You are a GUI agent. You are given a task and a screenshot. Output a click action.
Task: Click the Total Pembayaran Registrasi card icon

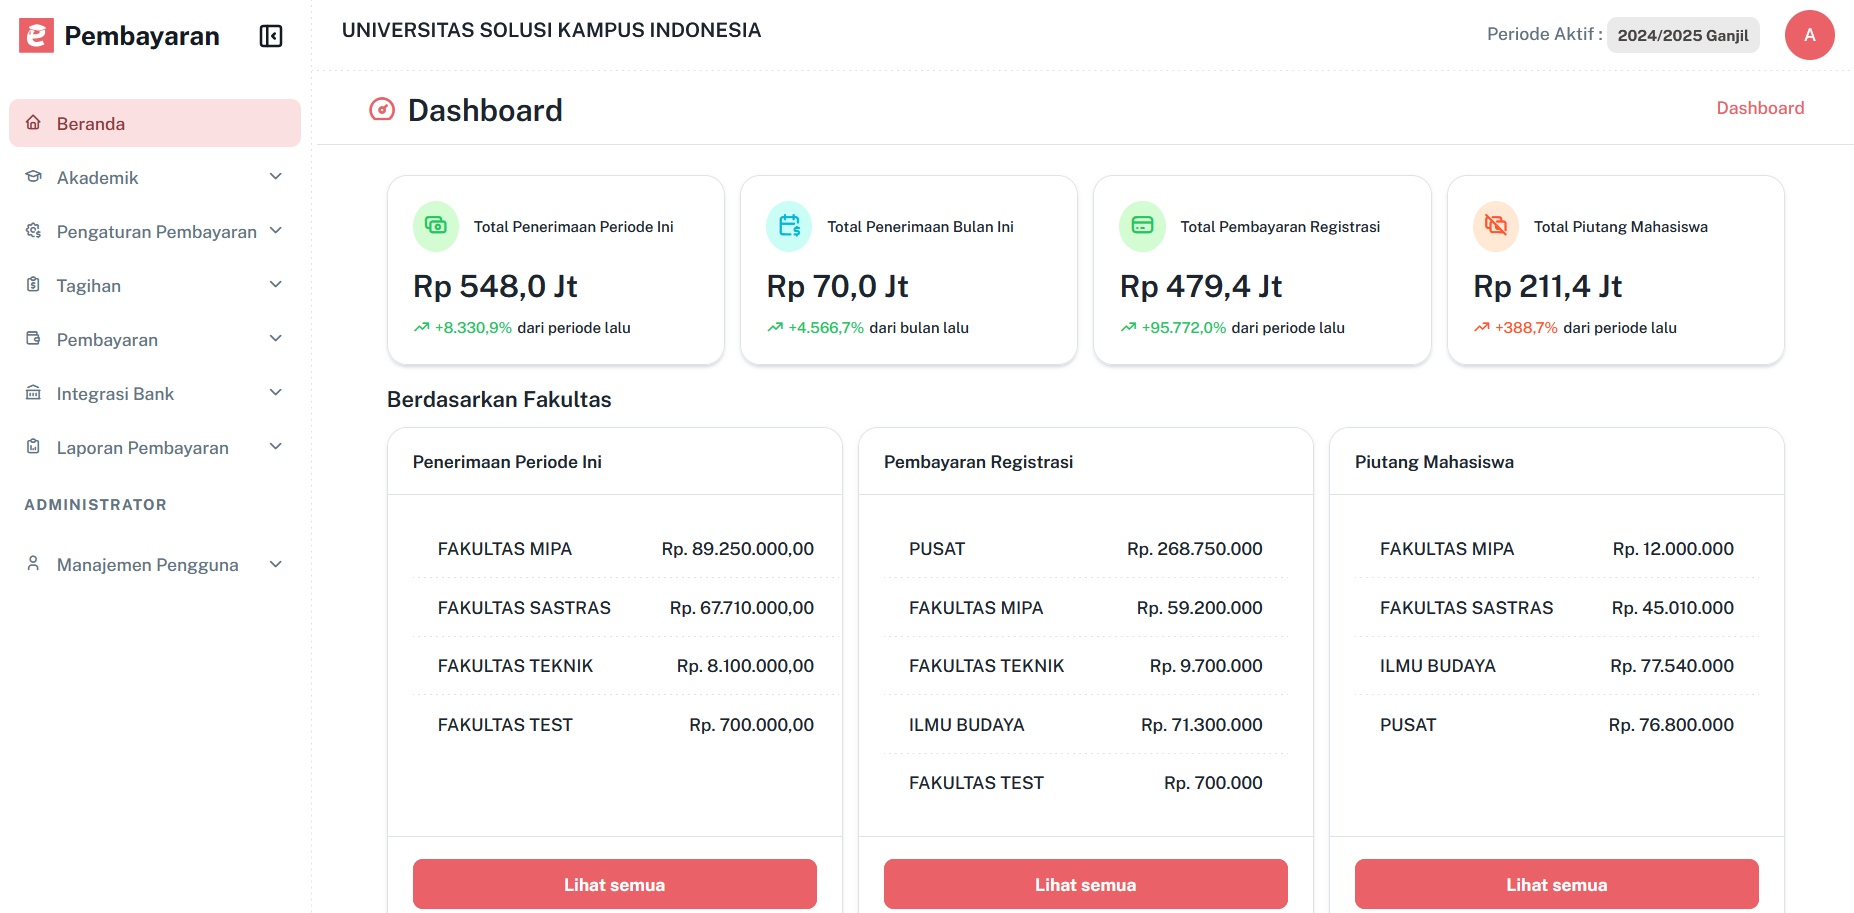coord(1142,226)
